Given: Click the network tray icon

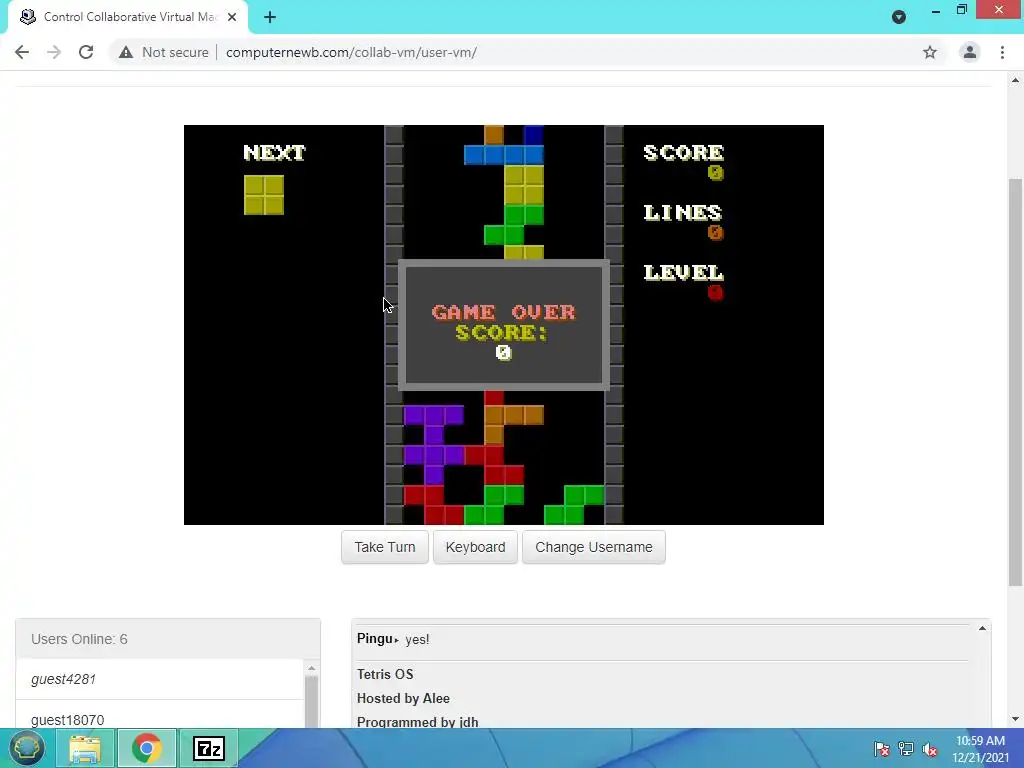Looking at the screenshot, I should pyautogui.click(x=906, y=749).
